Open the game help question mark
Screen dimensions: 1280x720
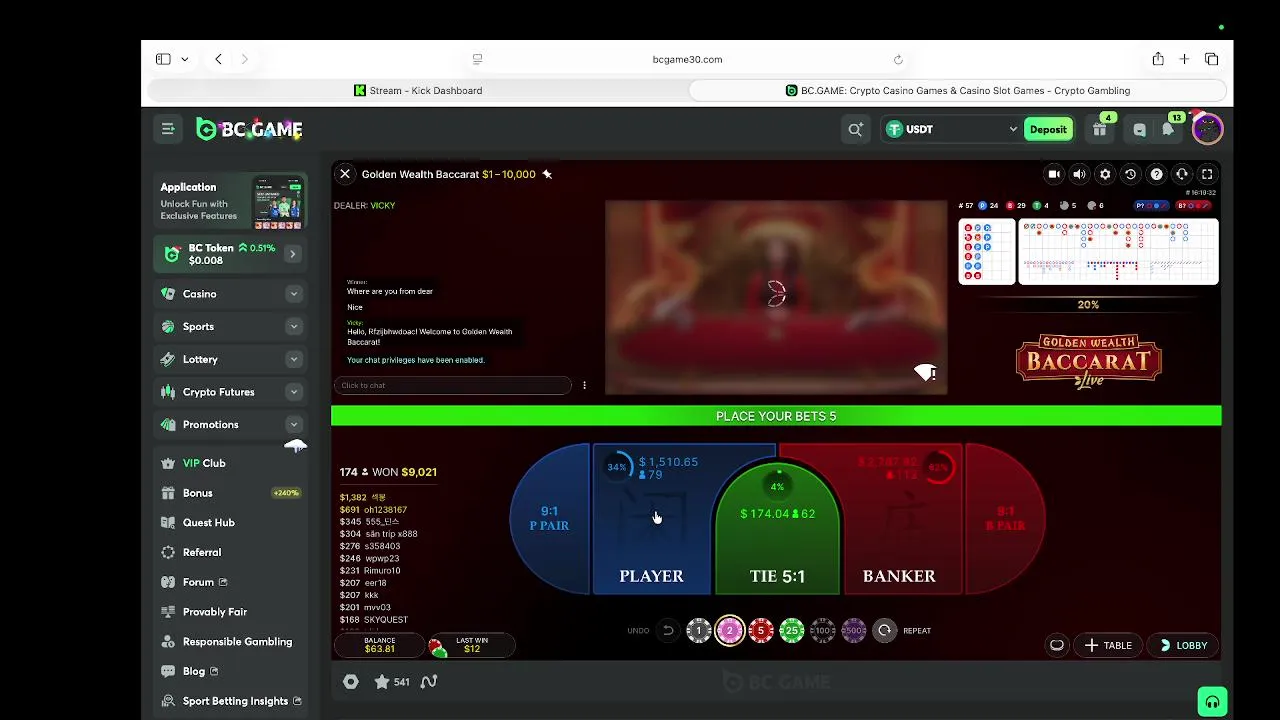(1156, 174)
